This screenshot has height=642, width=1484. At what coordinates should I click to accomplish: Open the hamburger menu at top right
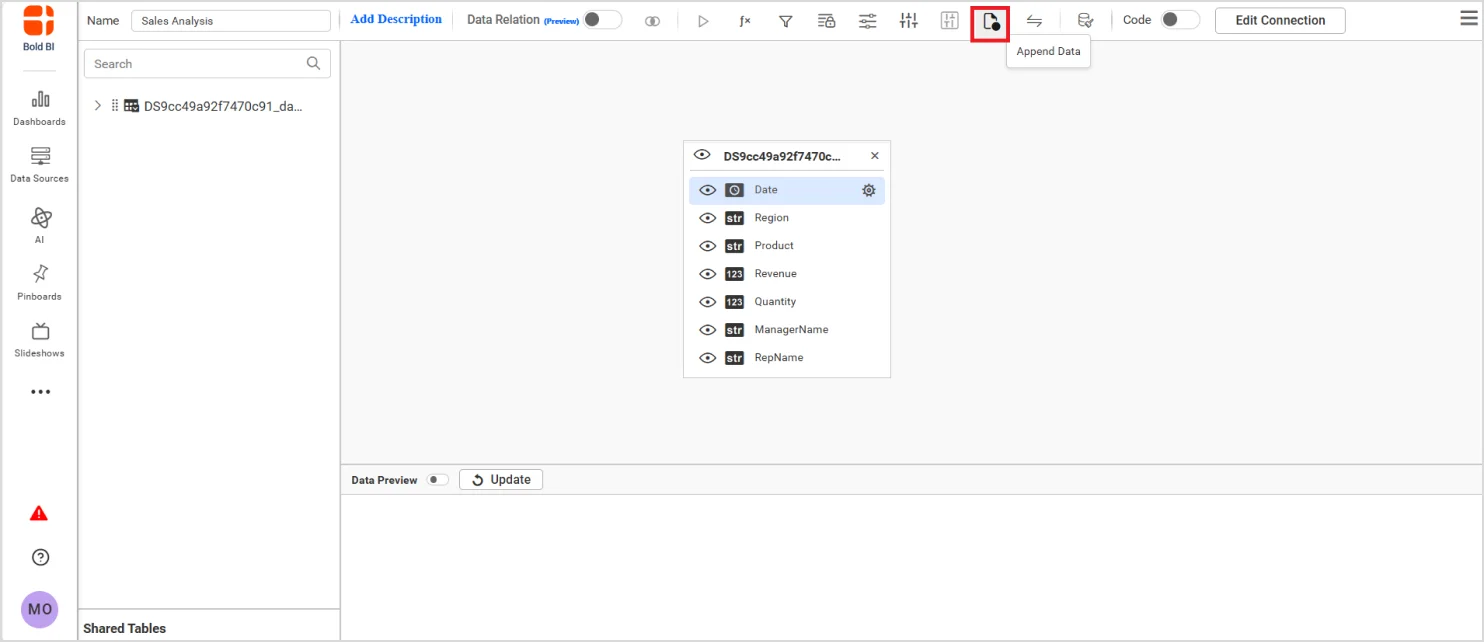point(1468,18)
